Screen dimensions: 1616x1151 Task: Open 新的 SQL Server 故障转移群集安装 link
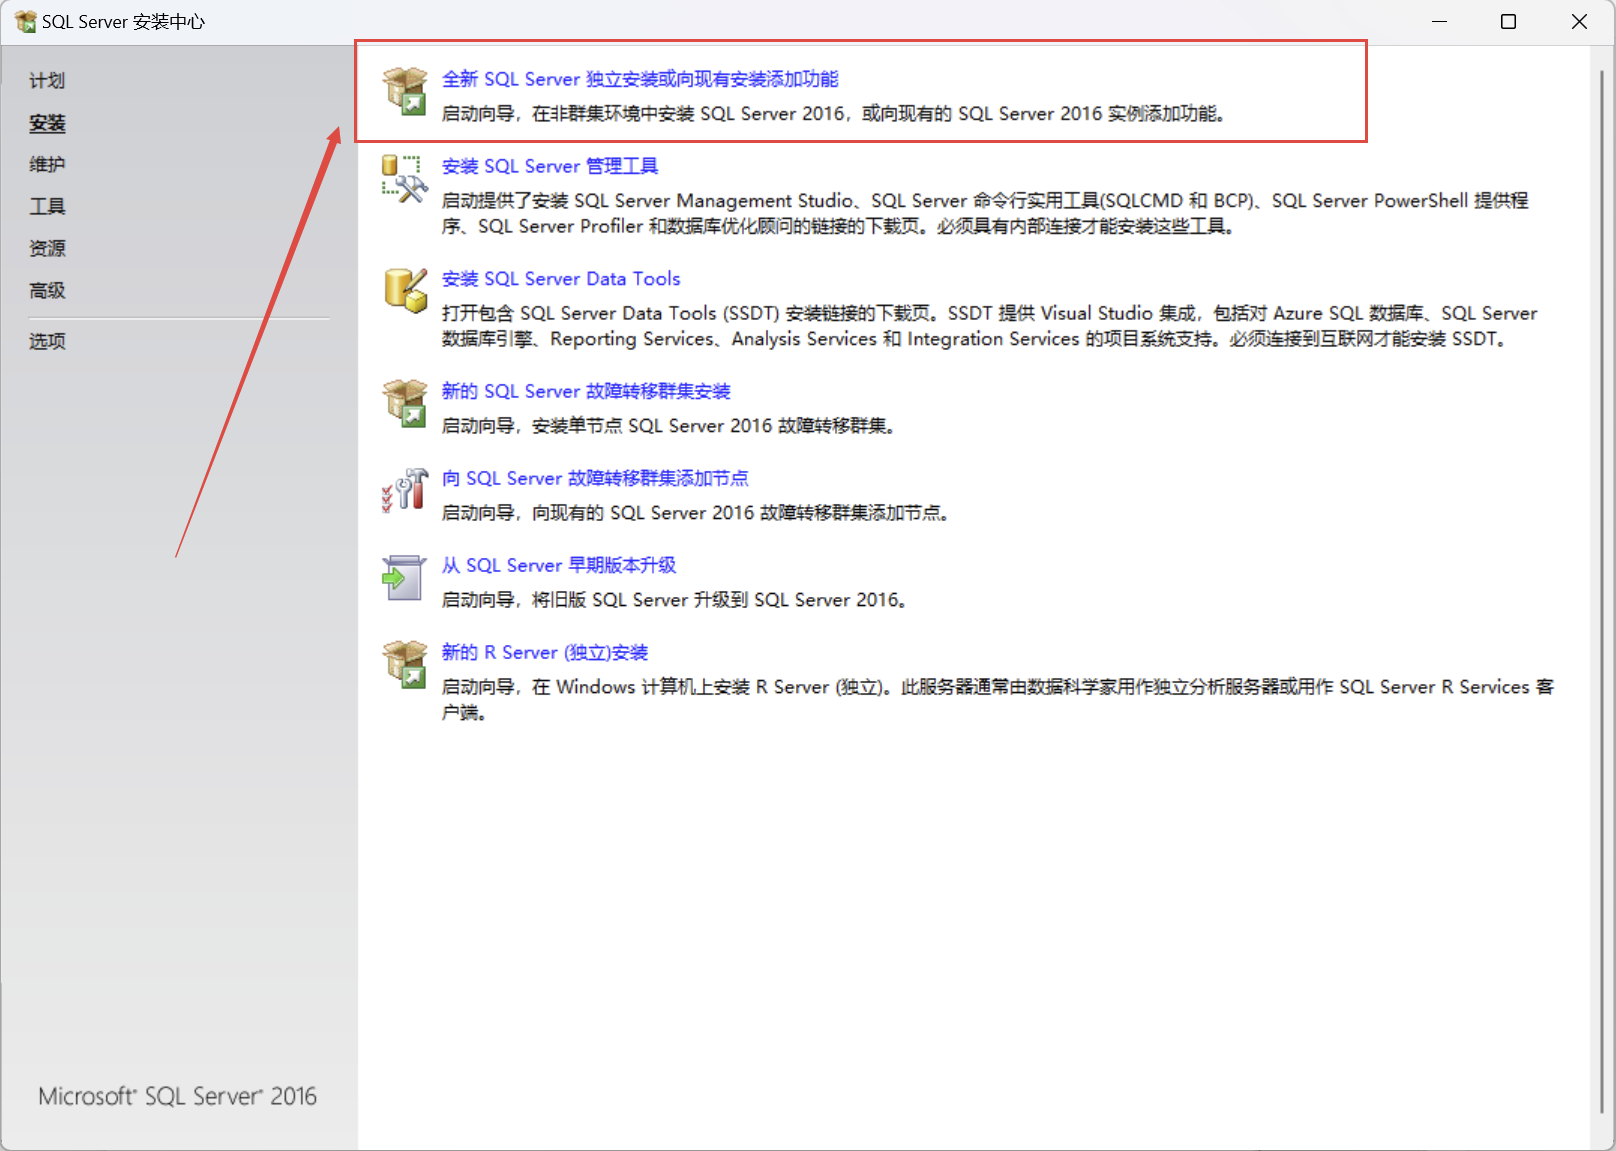[586, 391]
